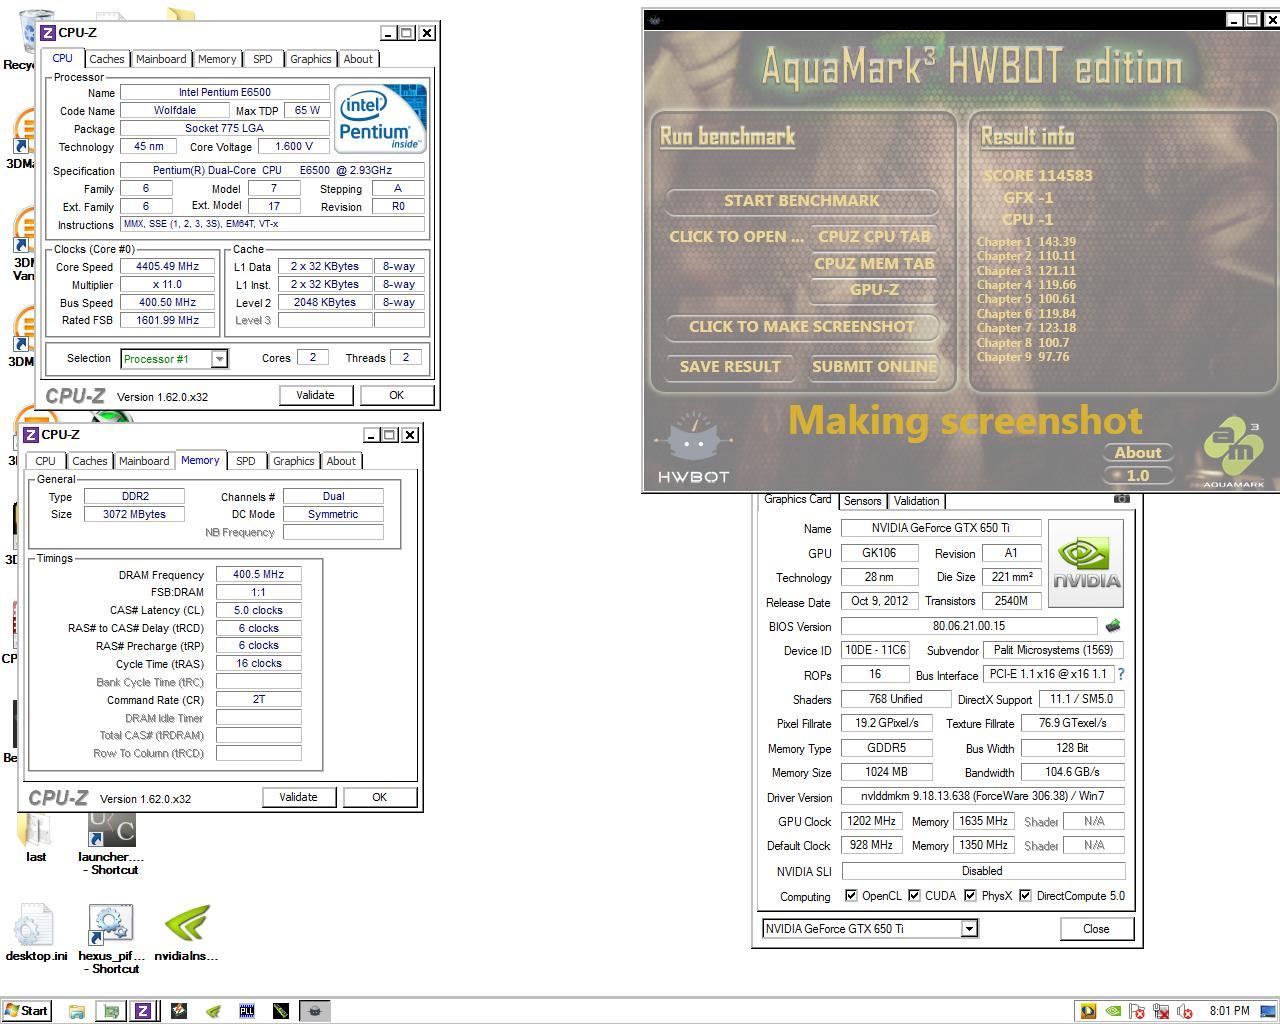1280x1024 pixels.
Task: Open the Processor #1 selection dropdown
Action: click(x=219, y=359)
